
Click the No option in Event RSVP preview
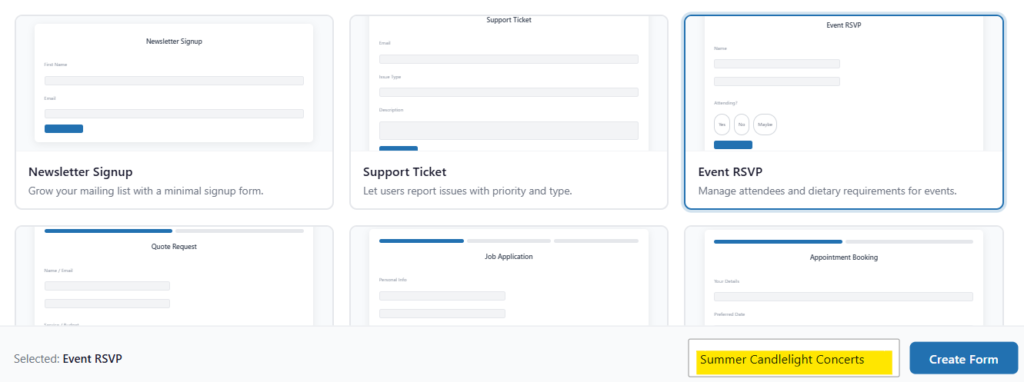click(x=741, y=124)
